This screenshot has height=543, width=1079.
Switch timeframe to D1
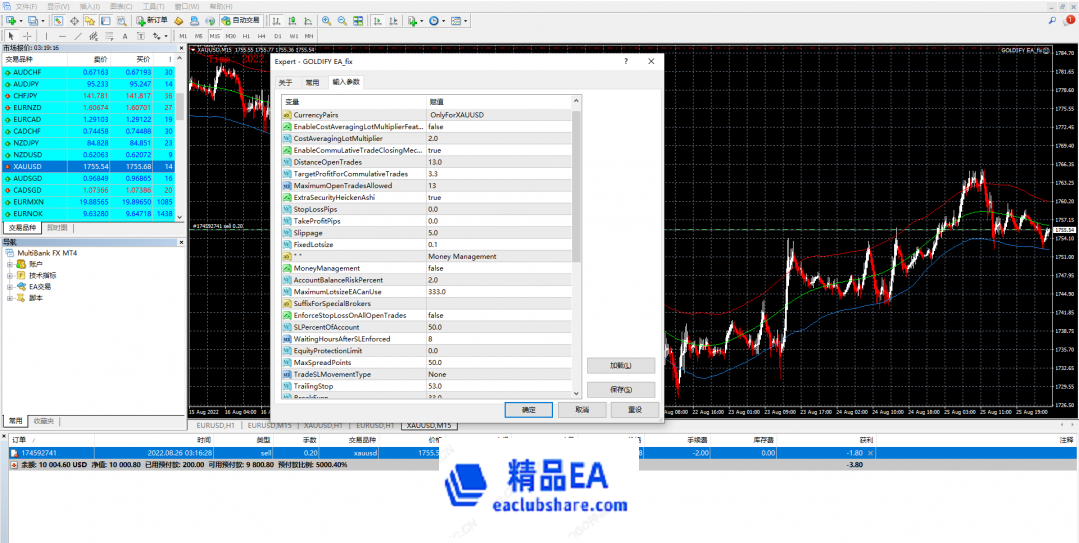[x=278, y=36]
